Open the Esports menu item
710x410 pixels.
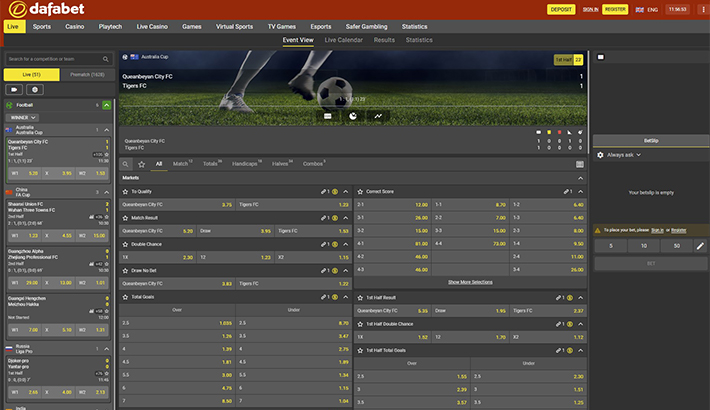pyautogui.click(x=321, y=27)
